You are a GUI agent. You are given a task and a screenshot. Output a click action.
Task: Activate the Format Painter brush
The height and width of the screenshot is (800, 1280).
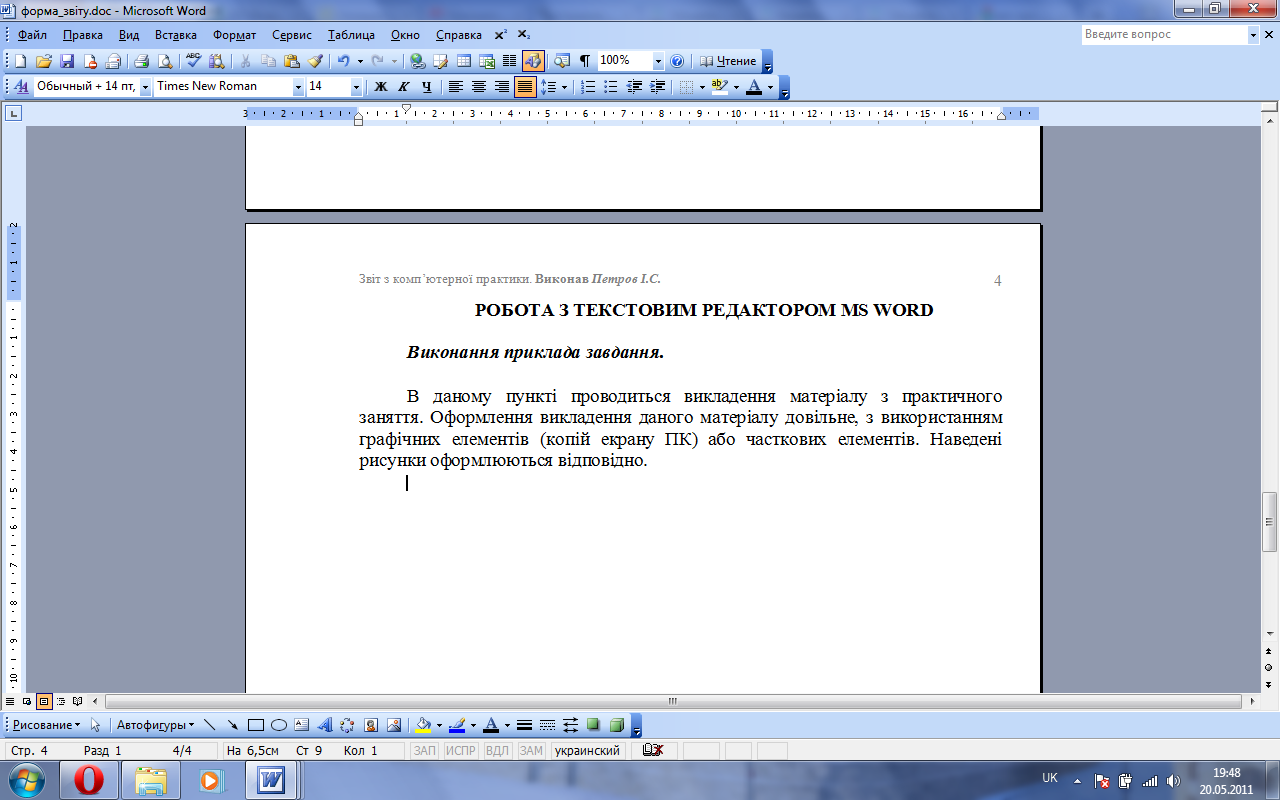pos(315,61)
